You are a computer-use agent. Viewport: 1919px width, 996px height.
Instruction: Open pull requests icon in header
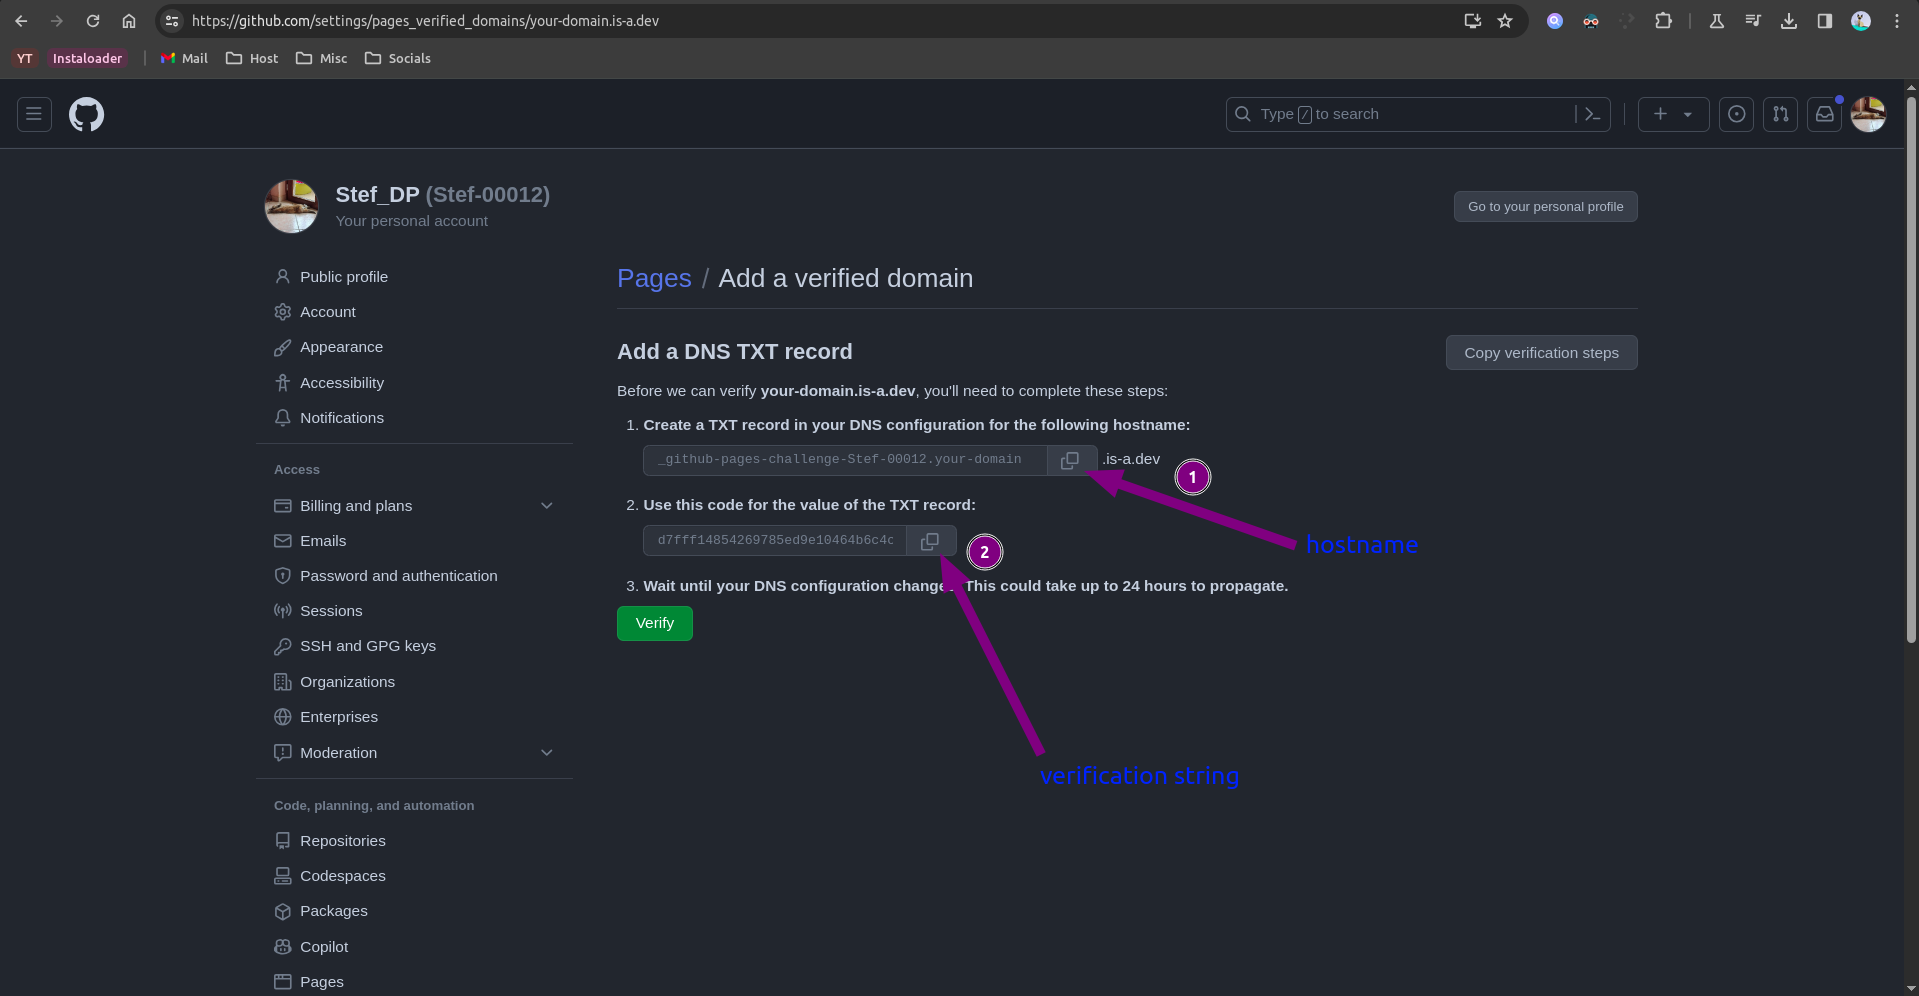coord(1780,115)
